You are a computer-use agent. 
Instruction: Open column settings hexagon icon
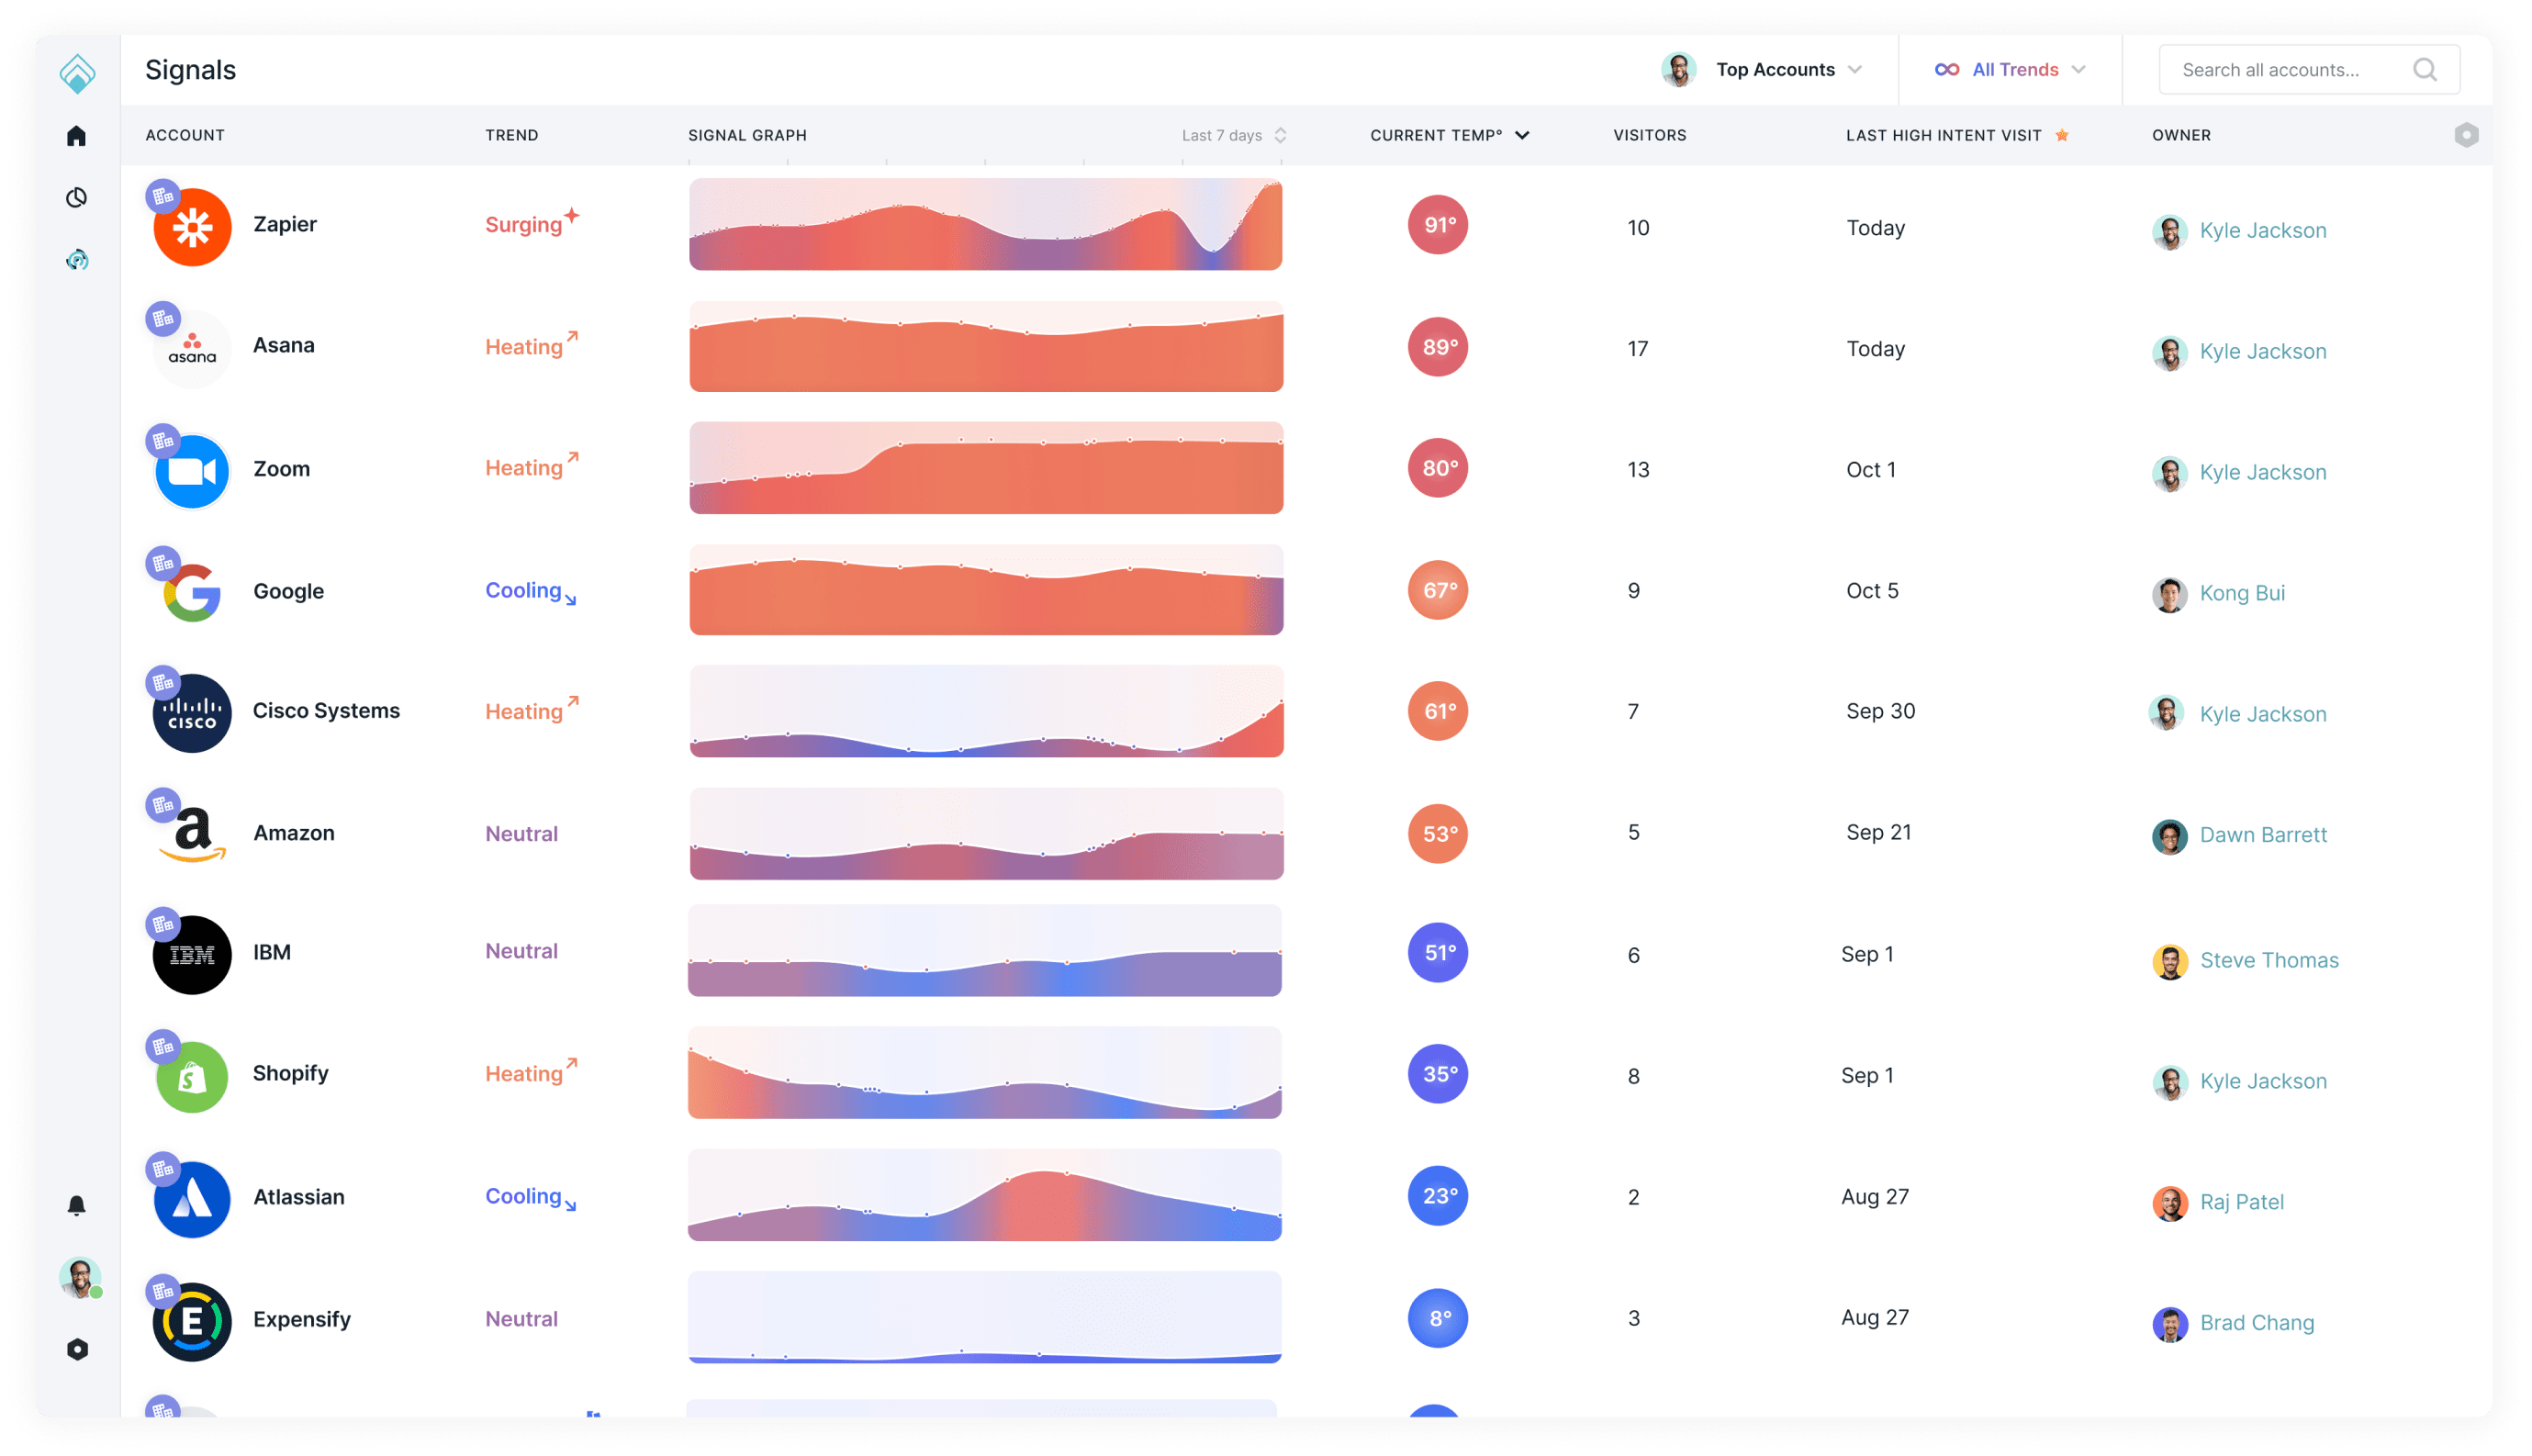point(2466,135)
